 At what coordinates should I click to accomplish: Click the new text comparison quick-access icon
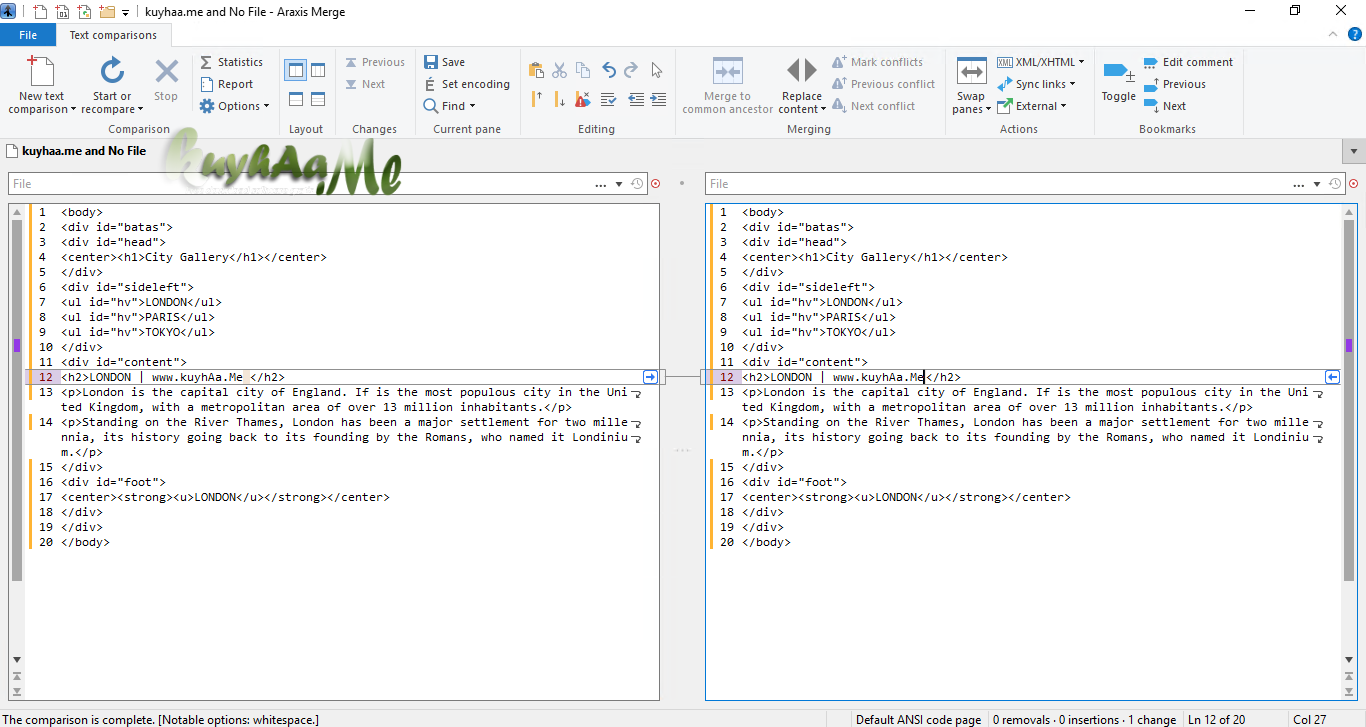40,11
